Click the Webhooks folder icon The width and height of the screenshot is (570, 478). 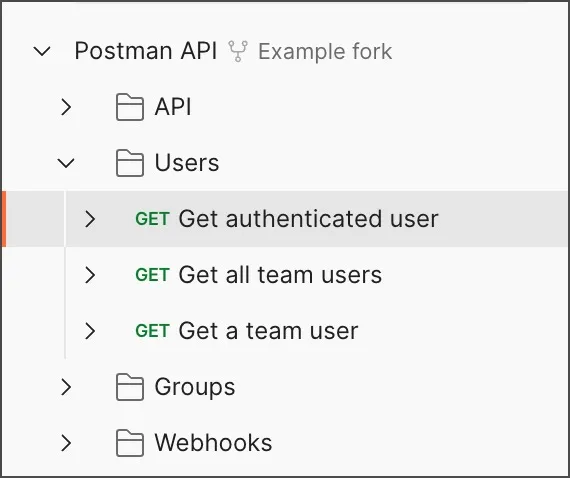(x=130, y=443)
